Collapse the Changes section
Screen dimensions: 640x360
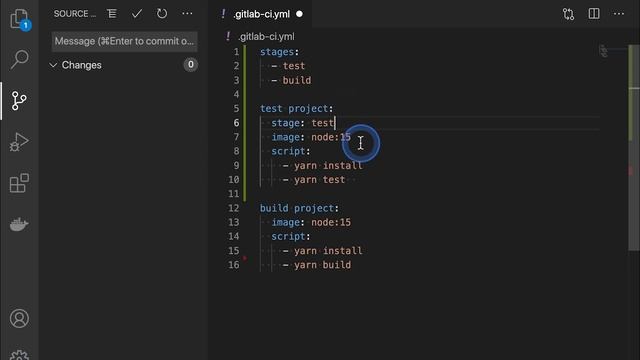pos(53,65)
